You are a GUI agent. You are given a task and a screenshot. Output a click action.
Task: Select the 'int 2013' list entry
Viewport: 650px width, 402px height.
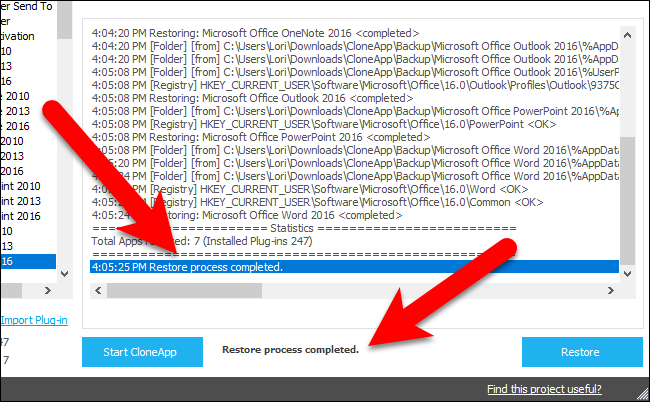click(x=21, y=201)
